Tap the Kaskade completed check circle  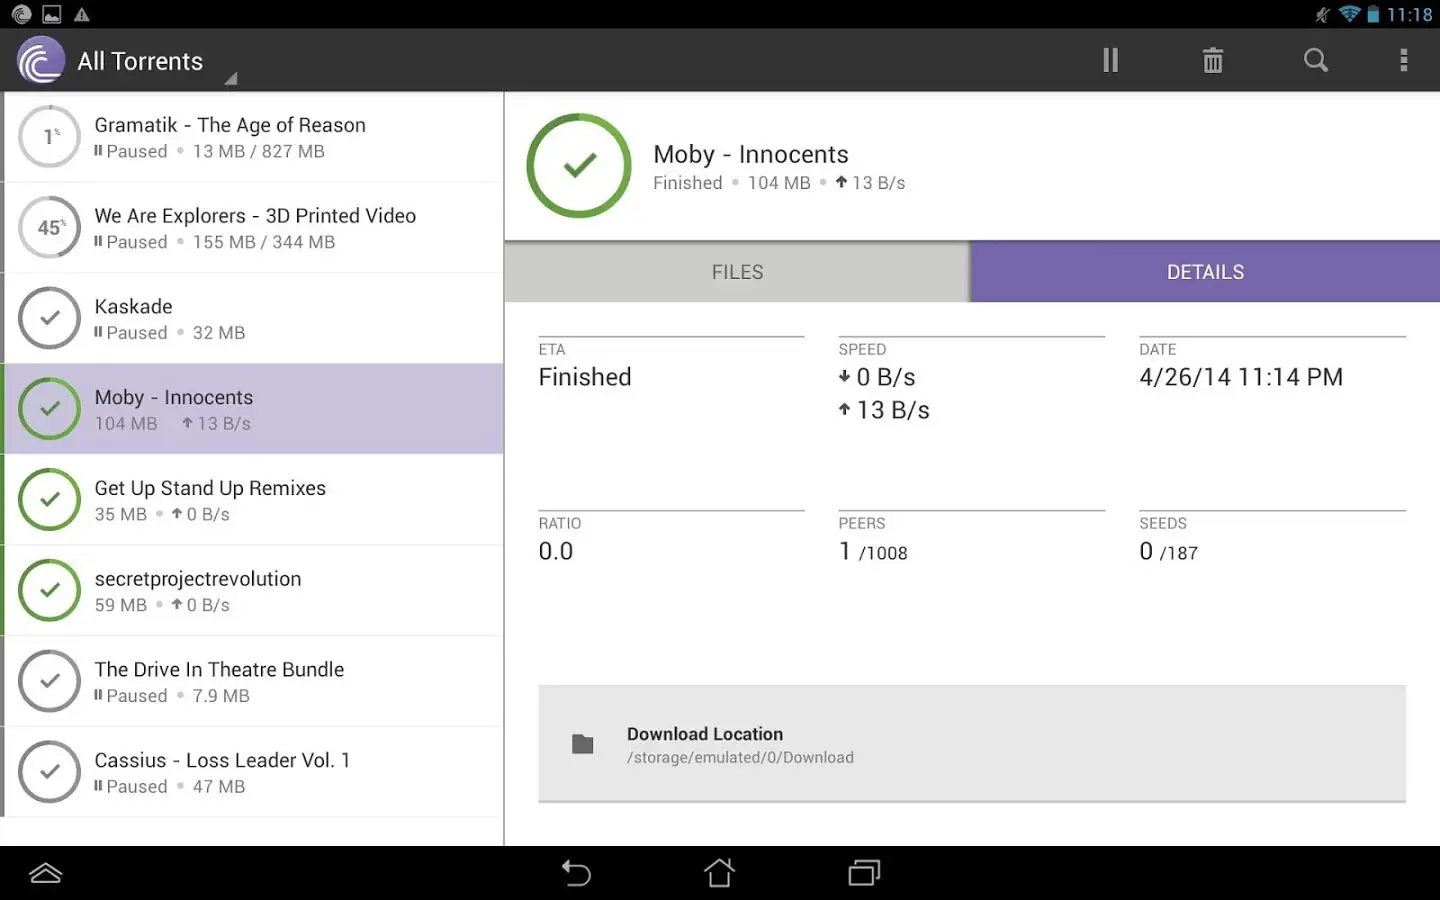point(50,318)
